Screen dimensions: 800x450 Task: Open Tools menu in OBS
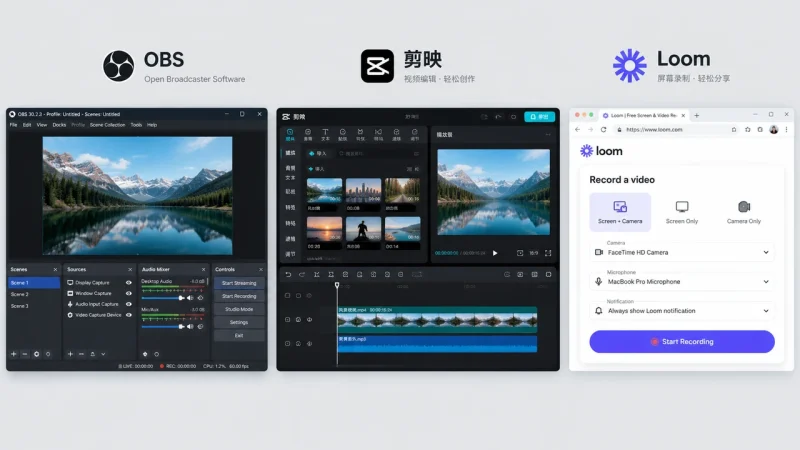[x=136, y=125]
